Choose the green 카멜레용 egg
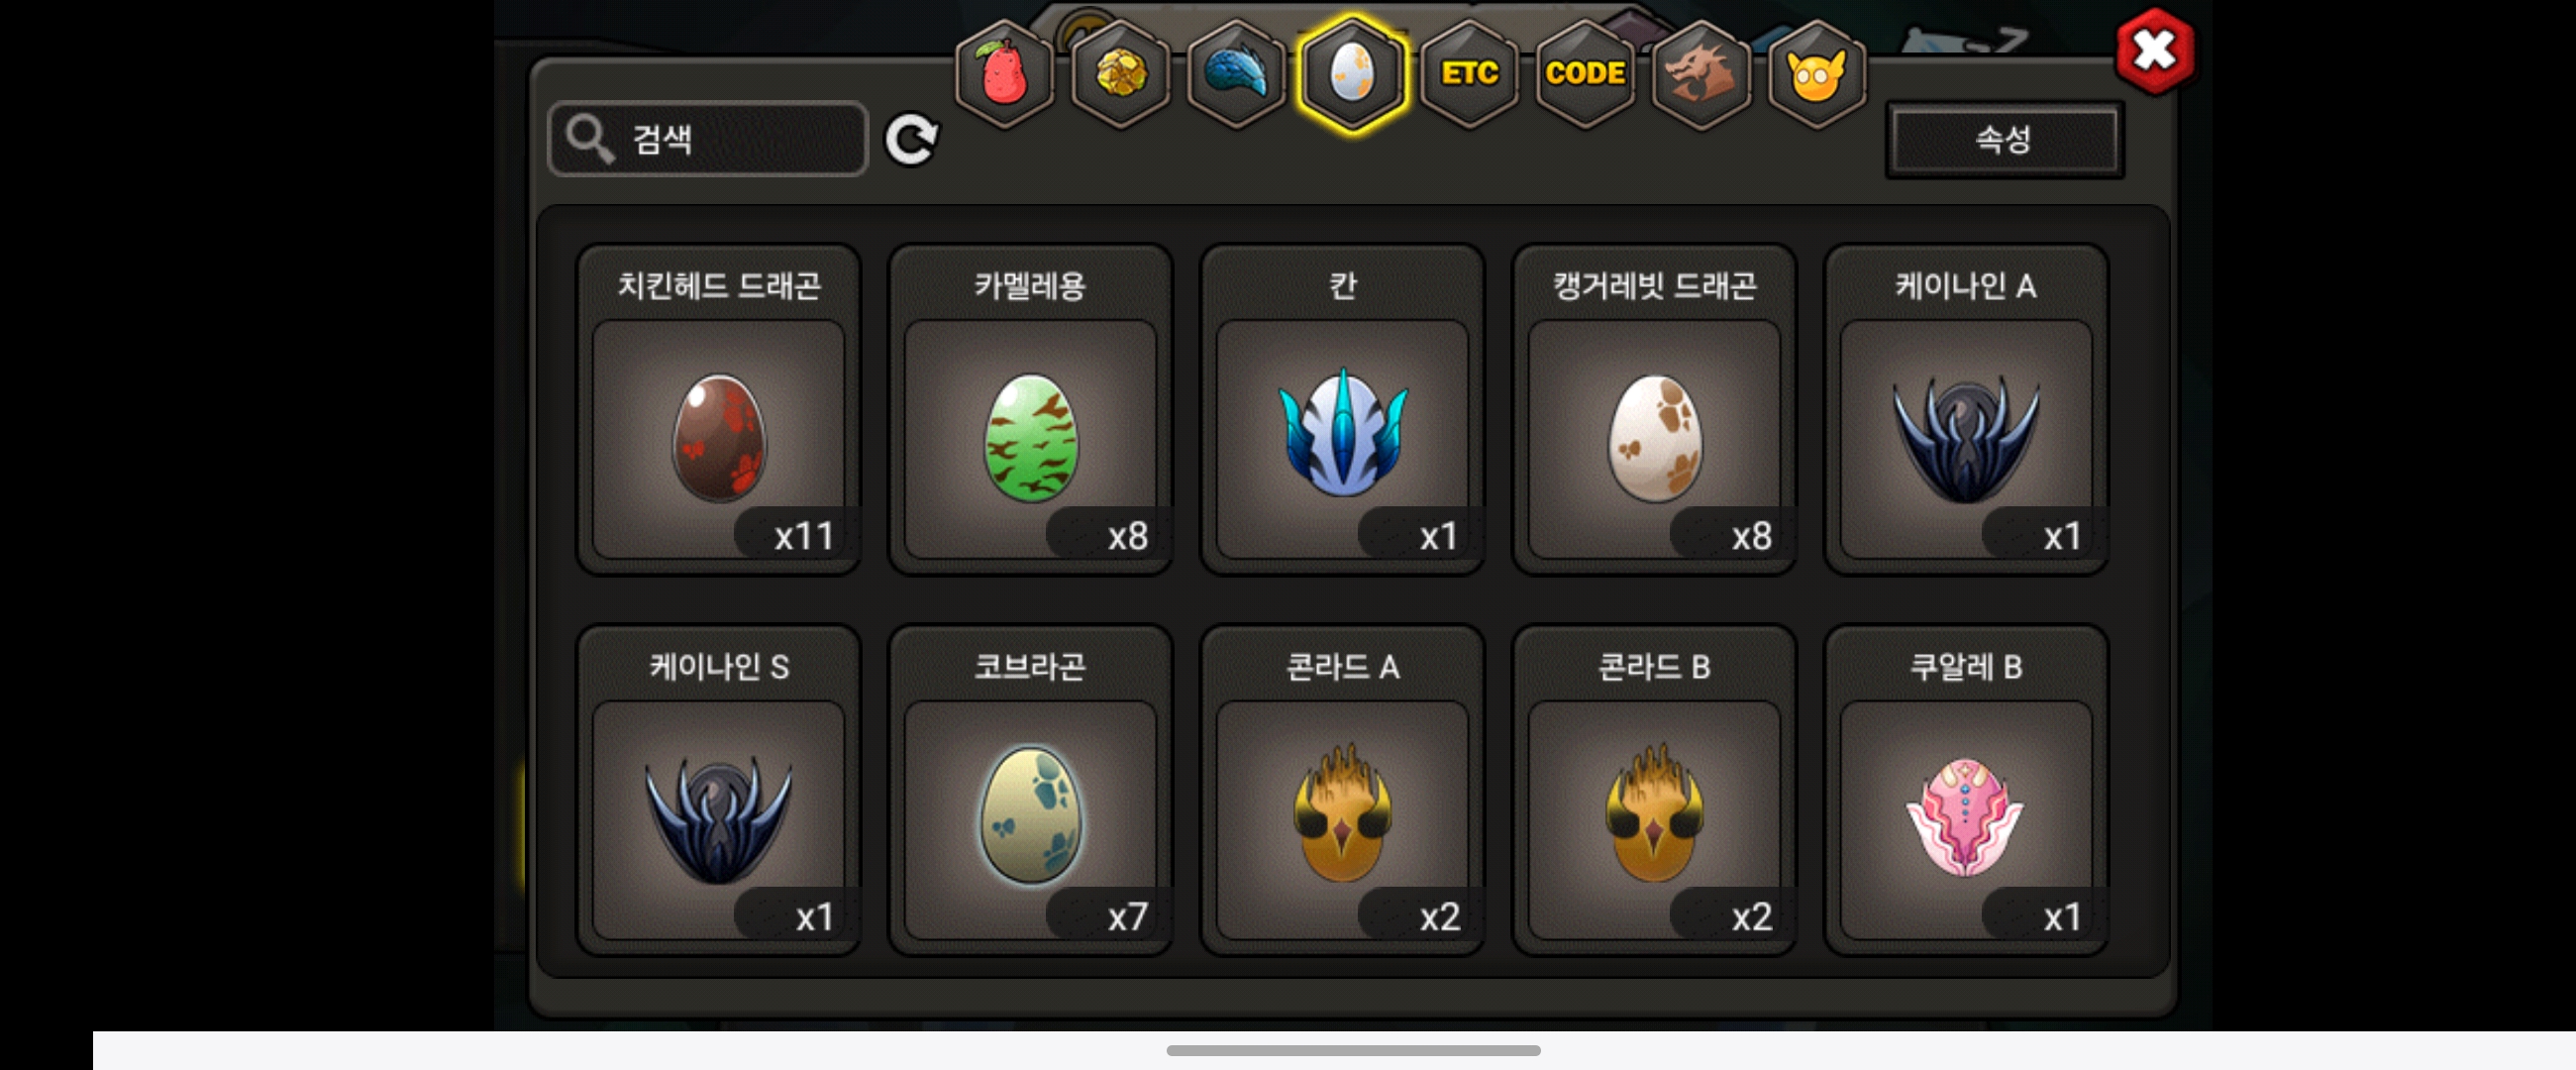The height and width of the screenshot is (1070, 2576). click(x=1030, y=410)
